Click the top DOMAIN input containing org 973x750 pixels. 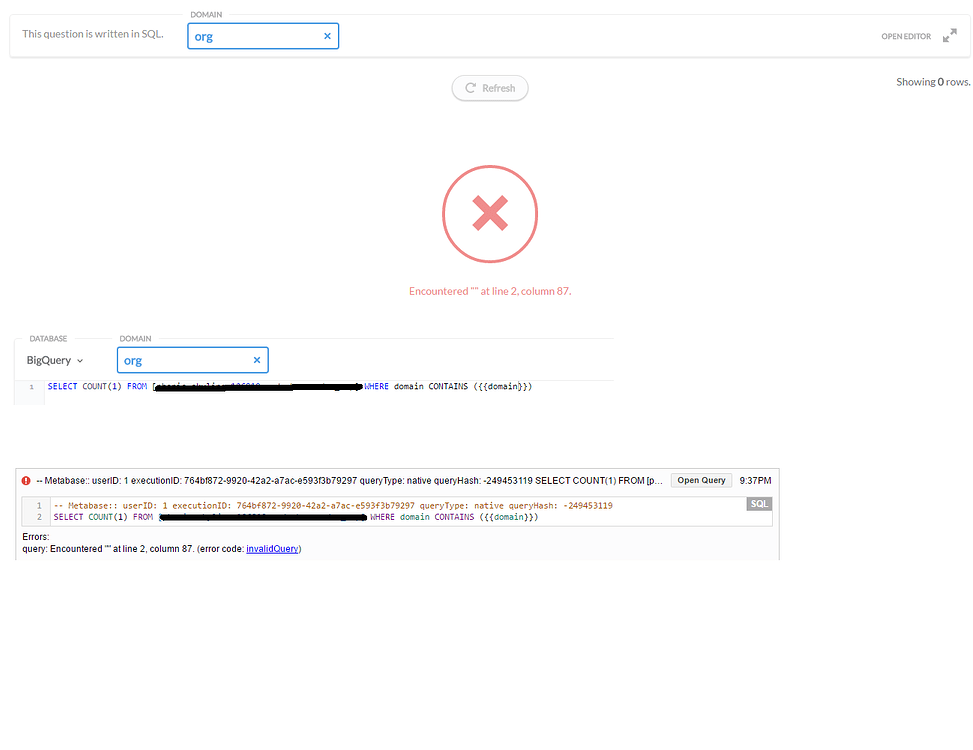point(263,36)
